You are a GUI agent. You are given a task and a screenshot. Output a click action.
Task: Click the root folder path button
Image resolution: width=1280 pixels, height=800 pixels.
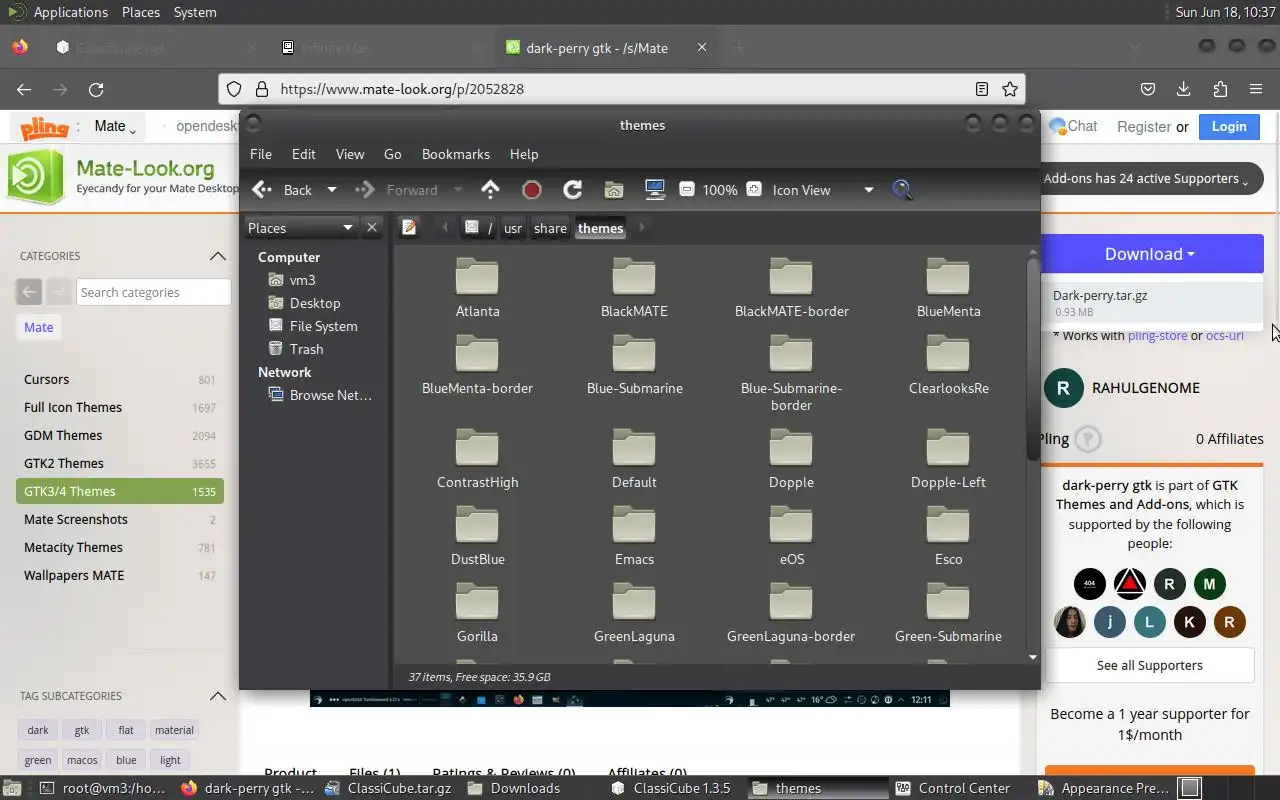[x=480, y=228]
